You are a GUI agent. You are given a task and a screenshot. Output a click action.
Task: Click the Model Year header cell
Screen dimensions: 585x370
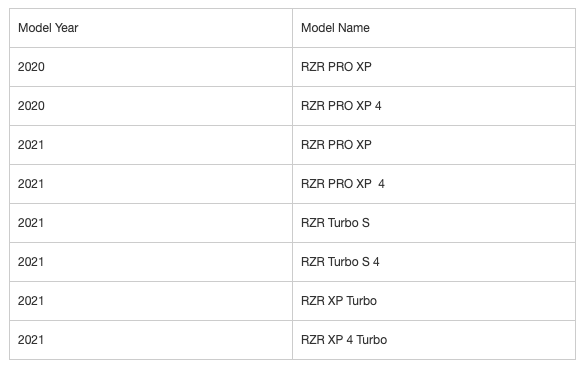coord(151,28)
